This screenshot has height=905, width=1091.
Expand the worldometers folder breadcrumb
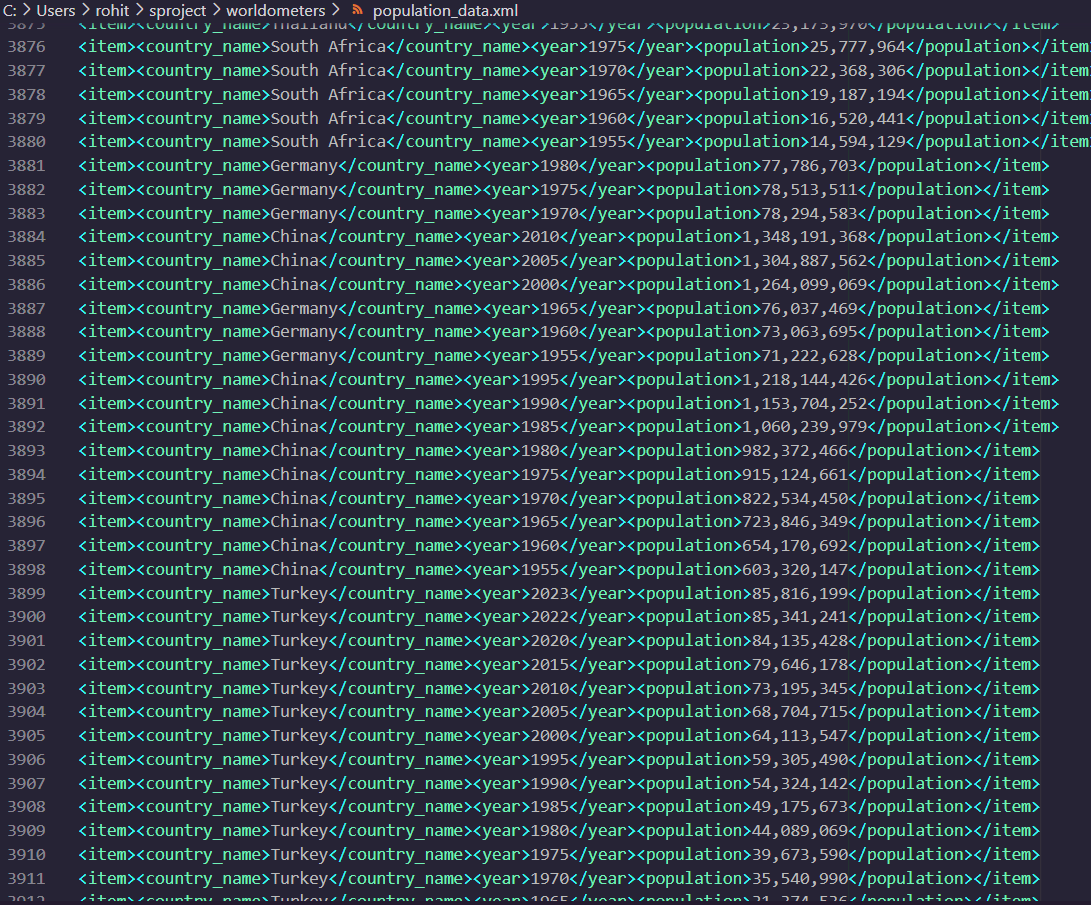point(276,10)
